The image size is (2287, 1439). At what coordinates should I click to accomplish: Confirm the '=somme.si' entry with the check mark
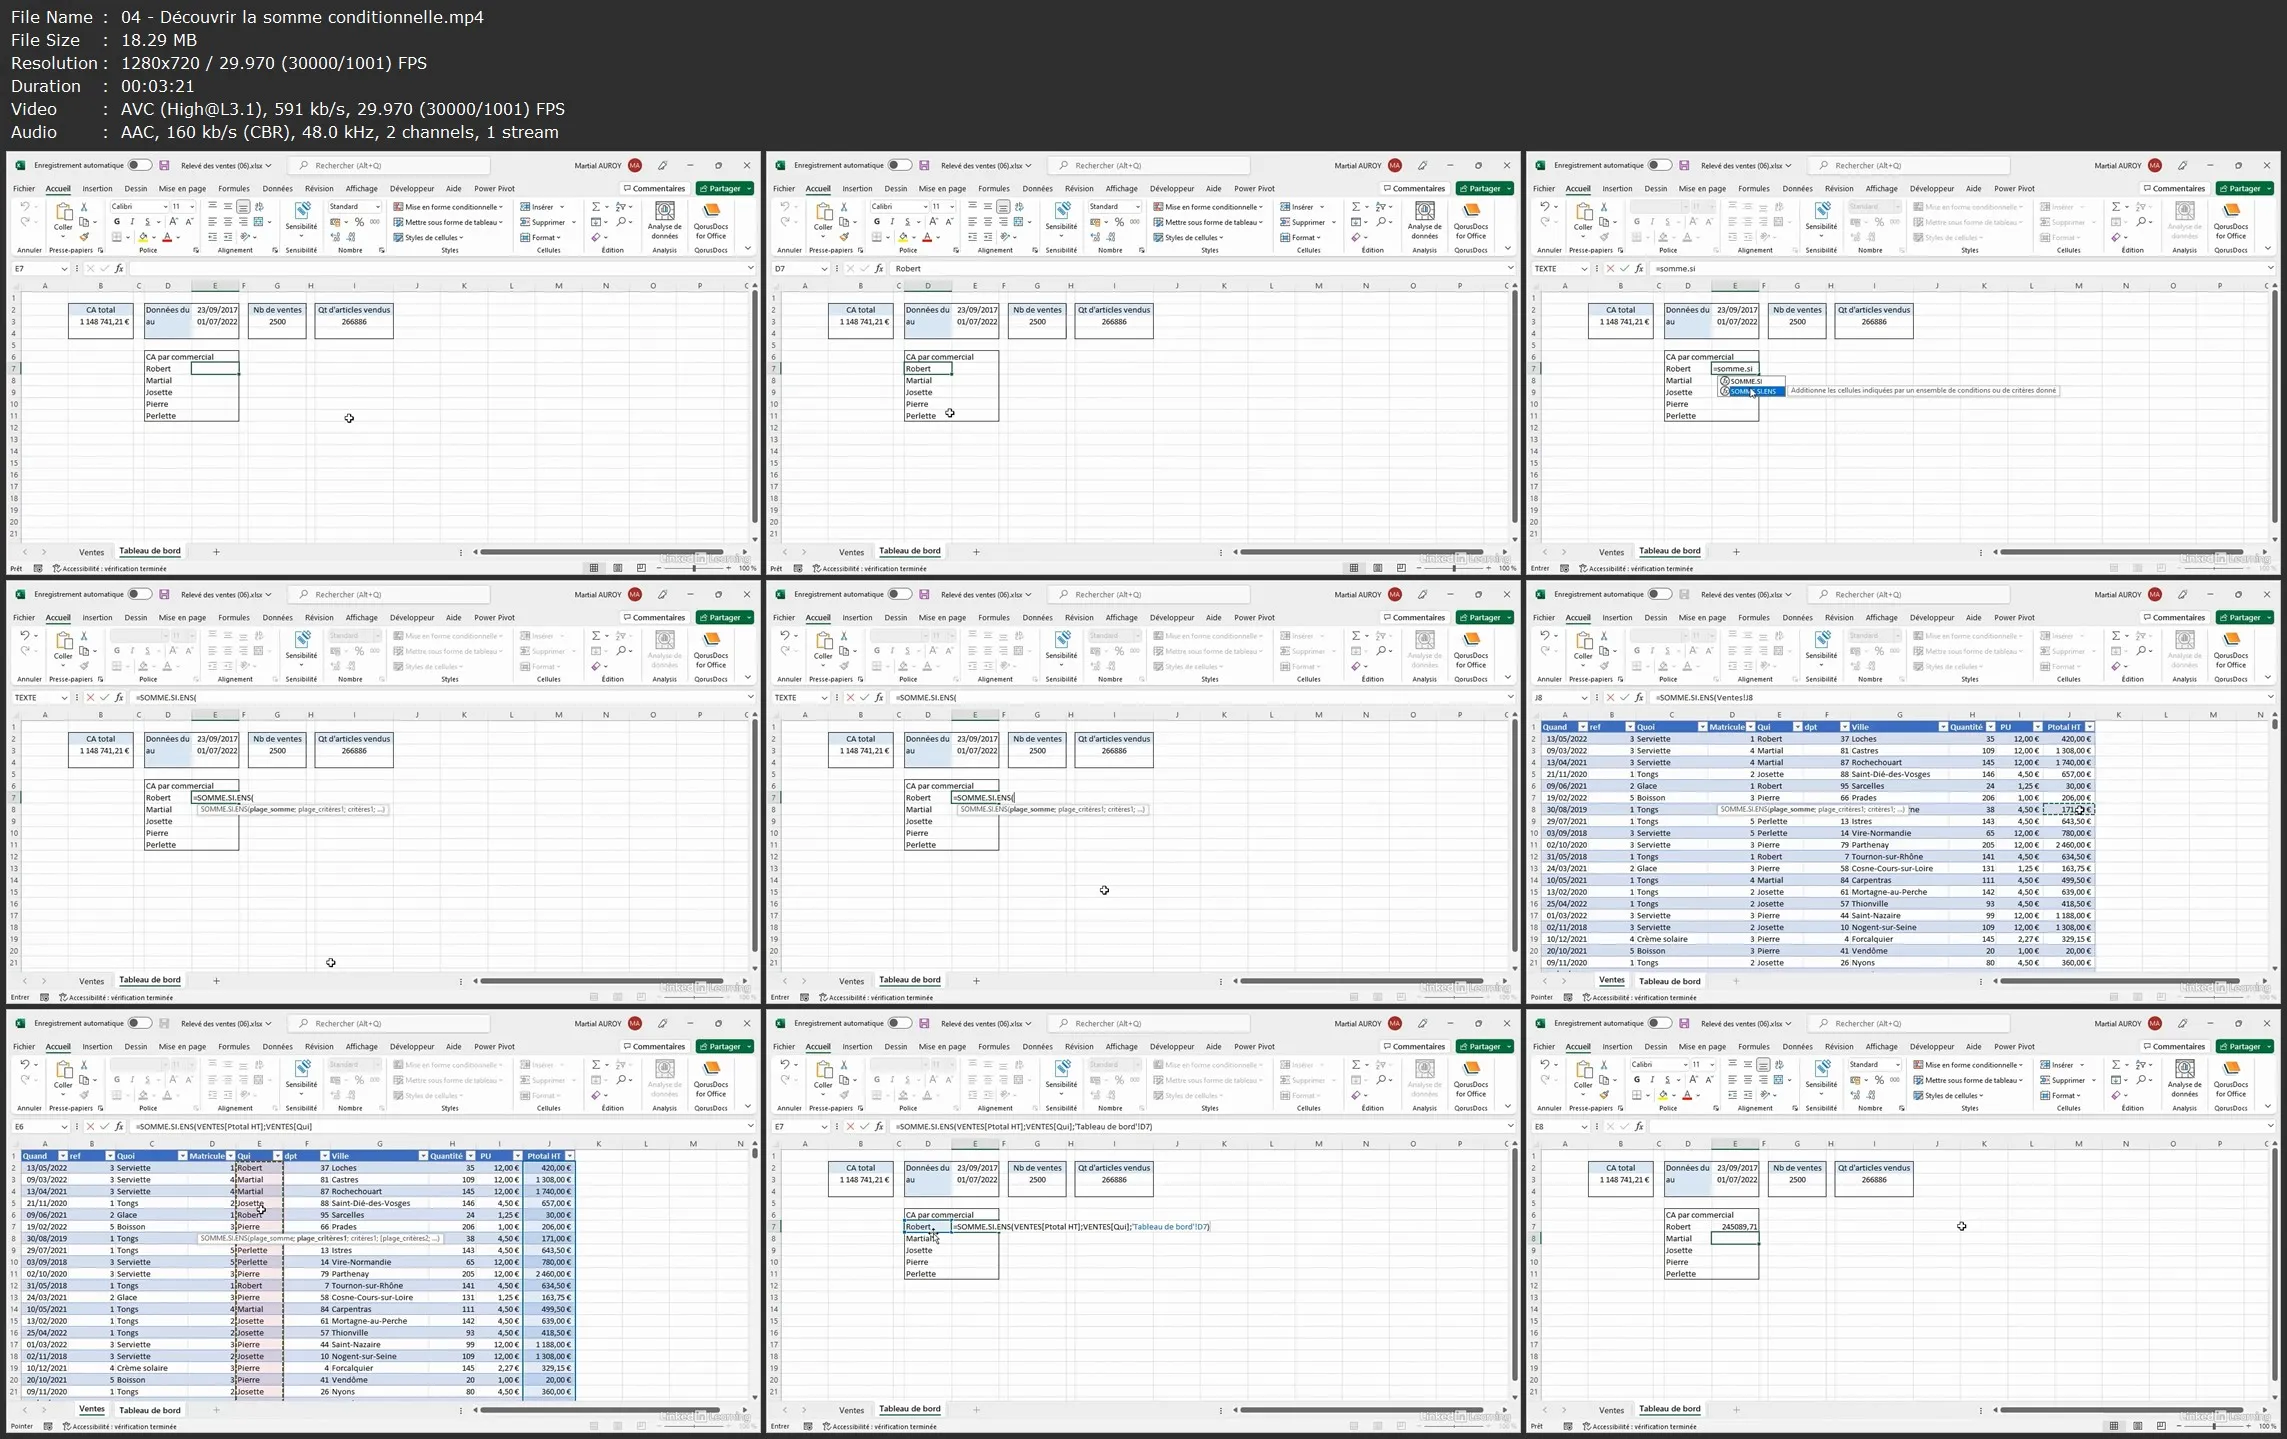[1624, 268]
